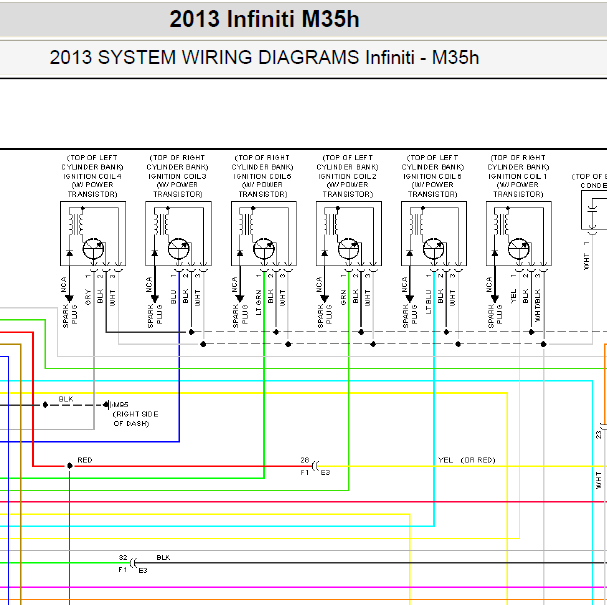This screenshot has width=607, height=605.
Task: Click the SPARK PLUG label under coil 2
Action: 325,316
